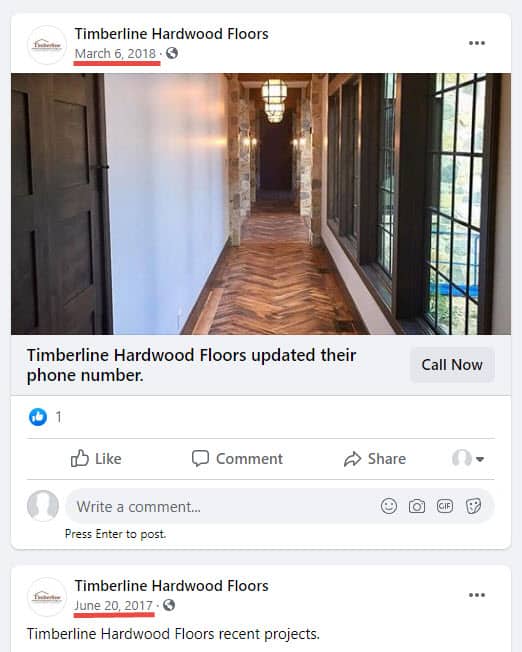The width and height of the screenshot is (522, 652).
Task: Like the phone number update post
Action: click(x=96, y=459)
